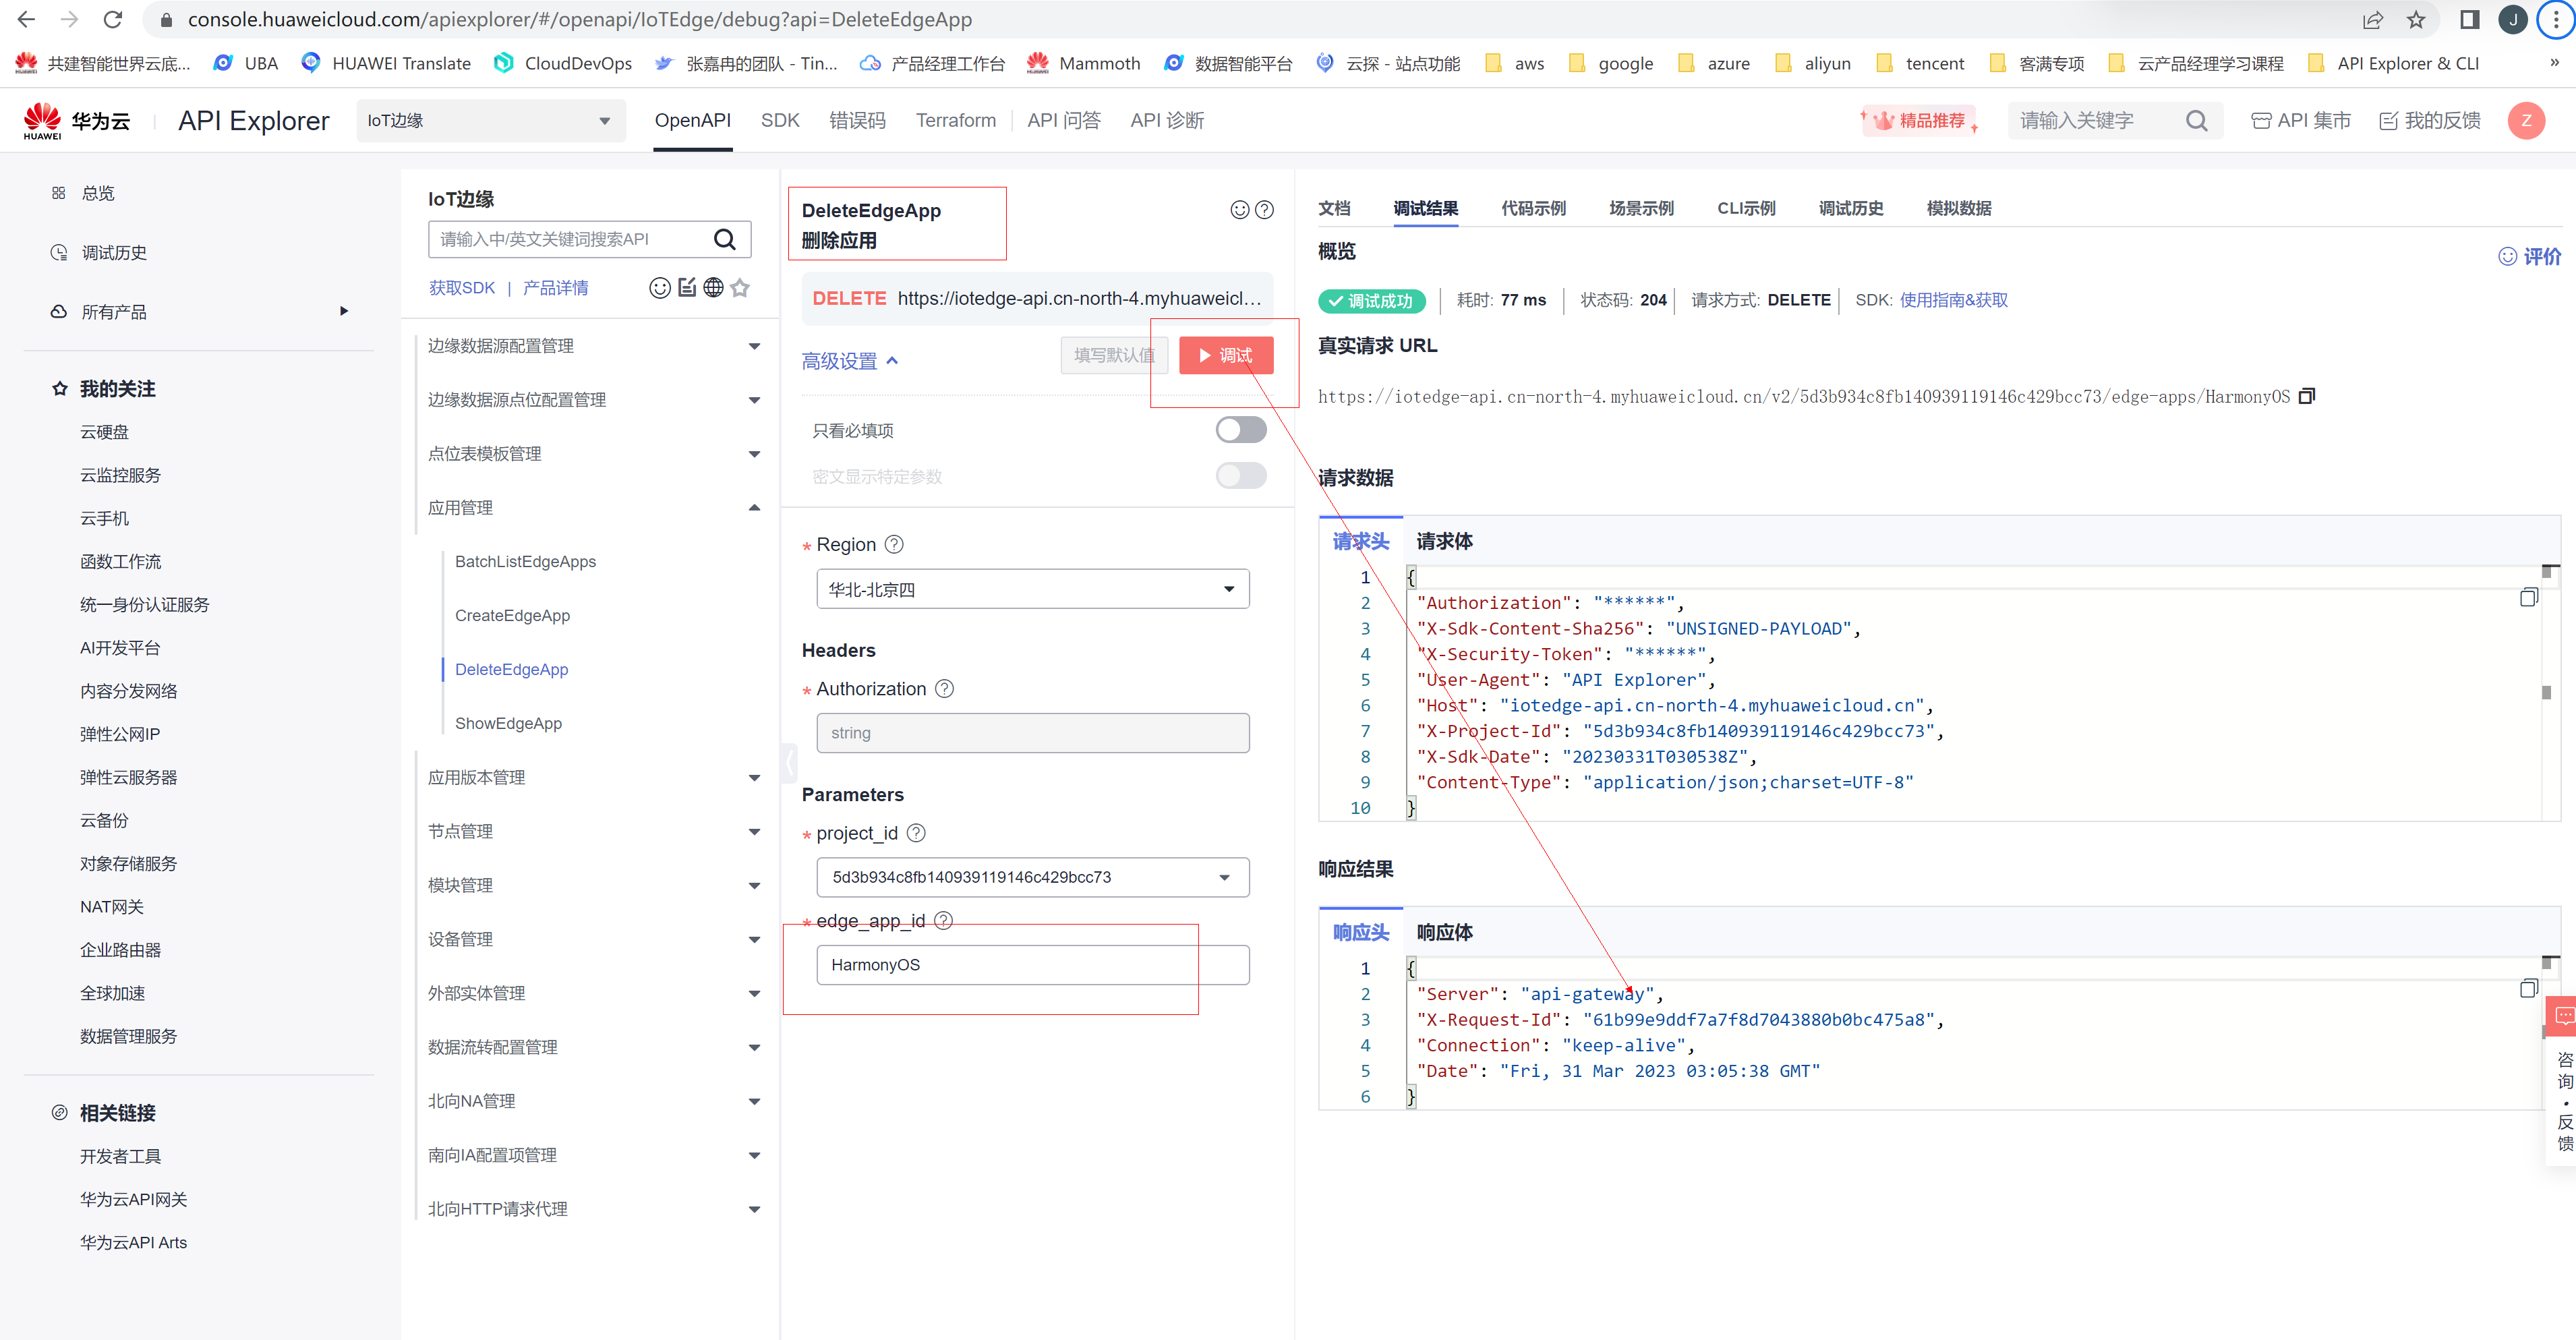Click the favorite star icon in IoT边缘 panel
The width and height of the screenshot is (2576, 1340).
point(740,288)
